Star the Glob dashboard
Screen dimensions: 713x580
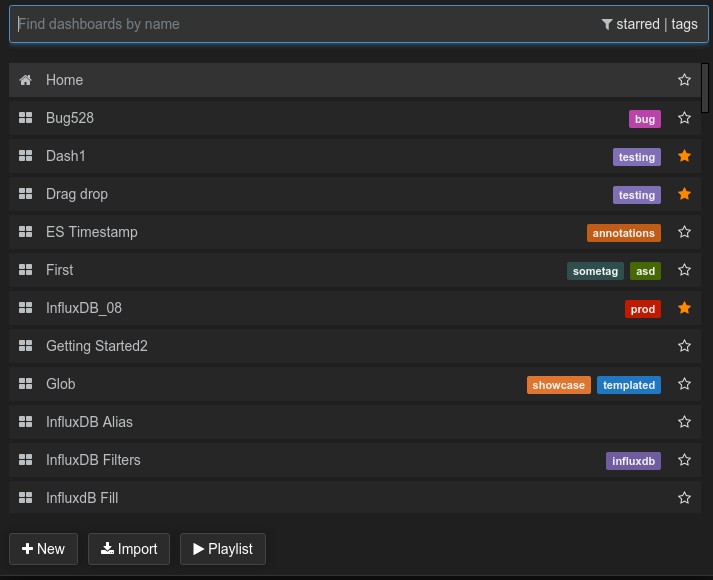click(x=684, y=384)
